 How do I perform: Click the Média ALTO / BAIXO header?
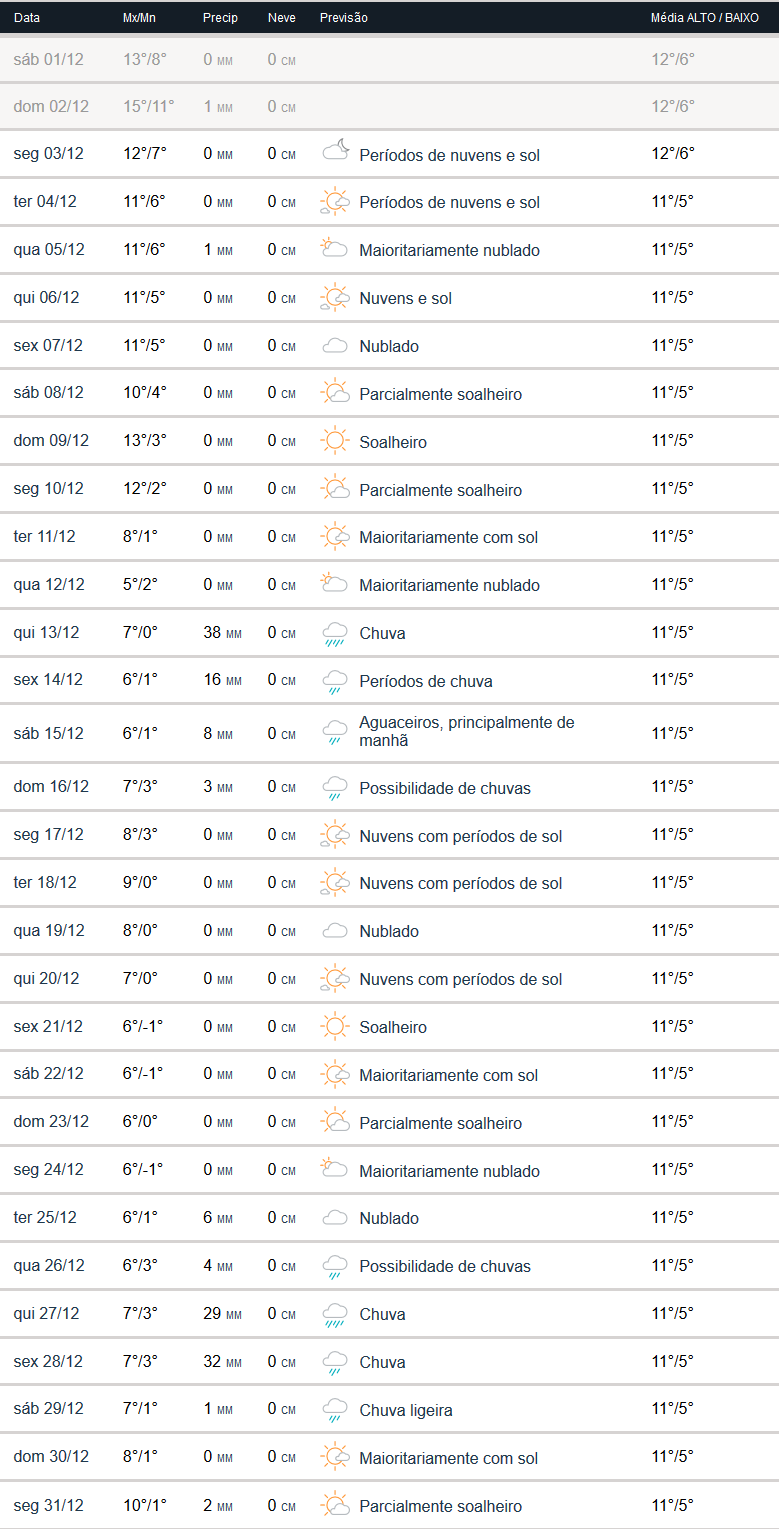click(704, 18)
